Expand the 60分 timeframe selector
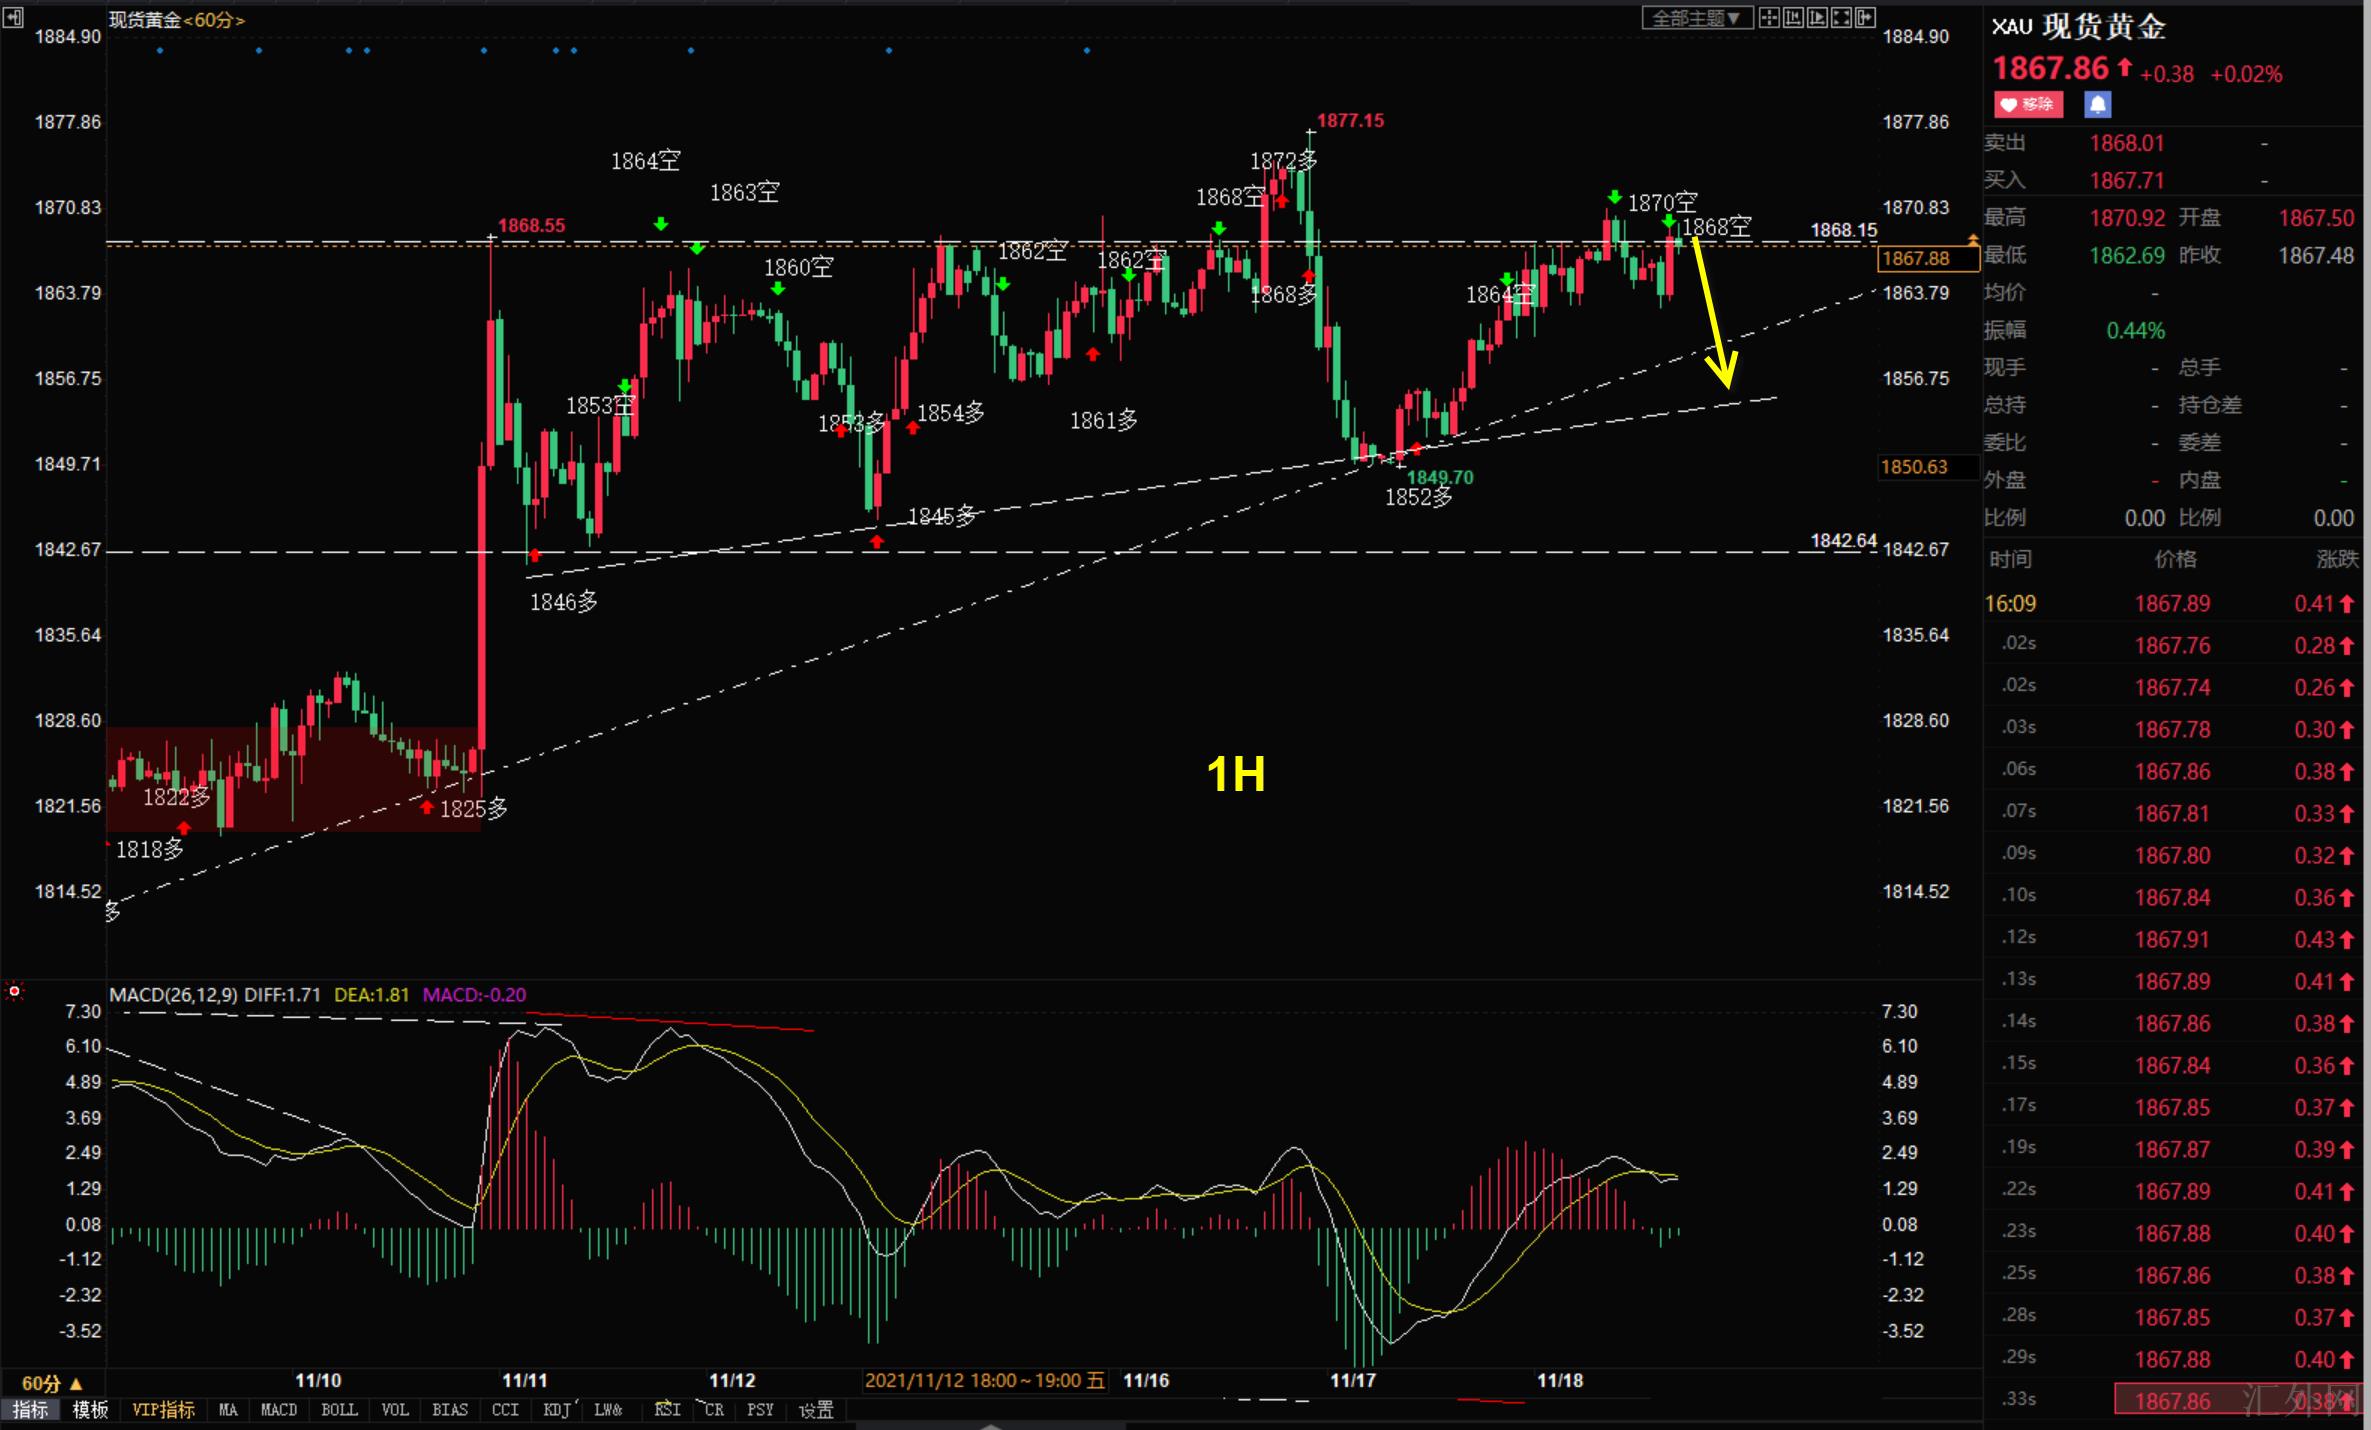This screenshot has height=1430, width=2371. (51, 1383)
